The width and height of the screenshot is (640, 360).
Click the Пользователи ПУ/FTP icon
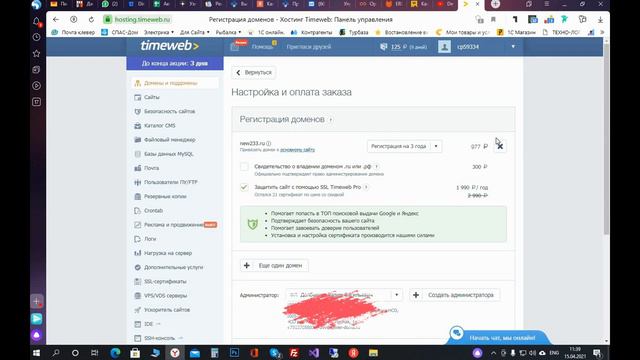pyautogui.click(x=138, y=182)
